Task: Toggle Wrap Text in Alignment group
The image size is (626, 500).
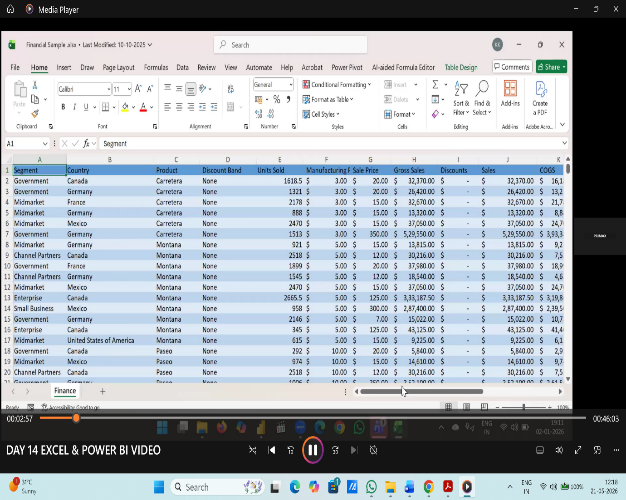Action: click(x=231, y=89)
